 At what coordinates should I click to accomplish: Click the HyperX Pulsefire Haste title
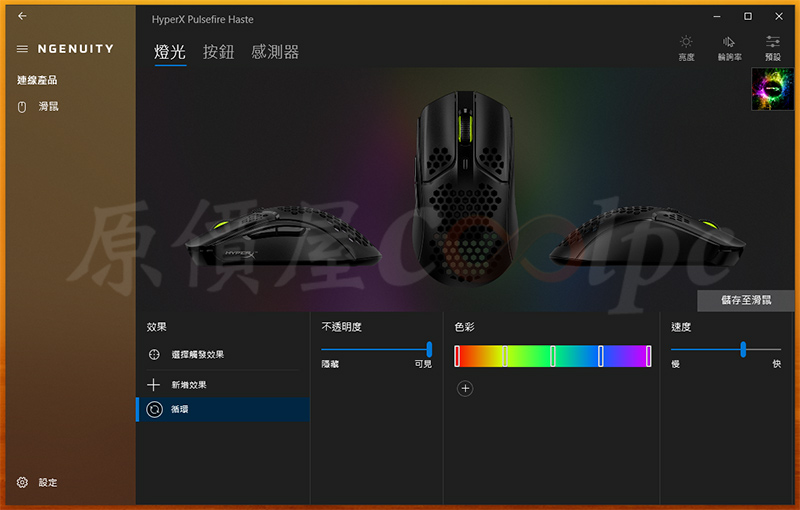203,19
